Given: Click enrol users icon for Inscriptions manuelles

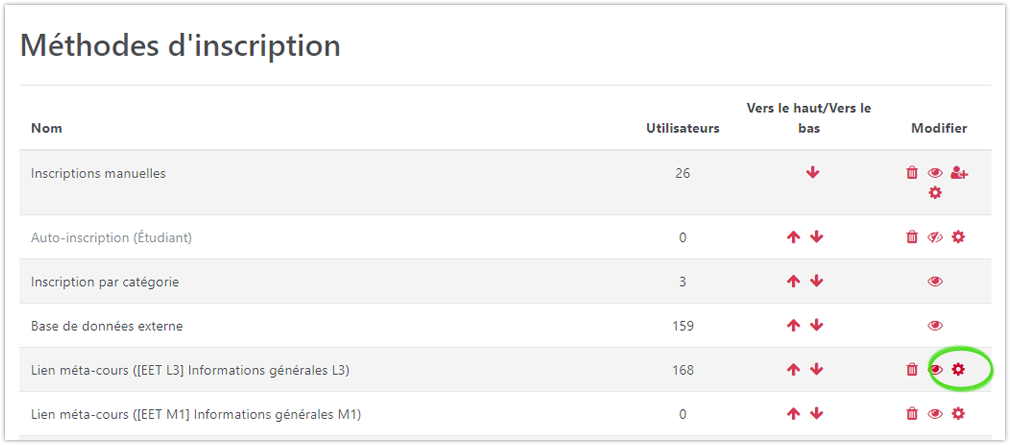Looking at the screenshot, I should [x=959, y=173].
